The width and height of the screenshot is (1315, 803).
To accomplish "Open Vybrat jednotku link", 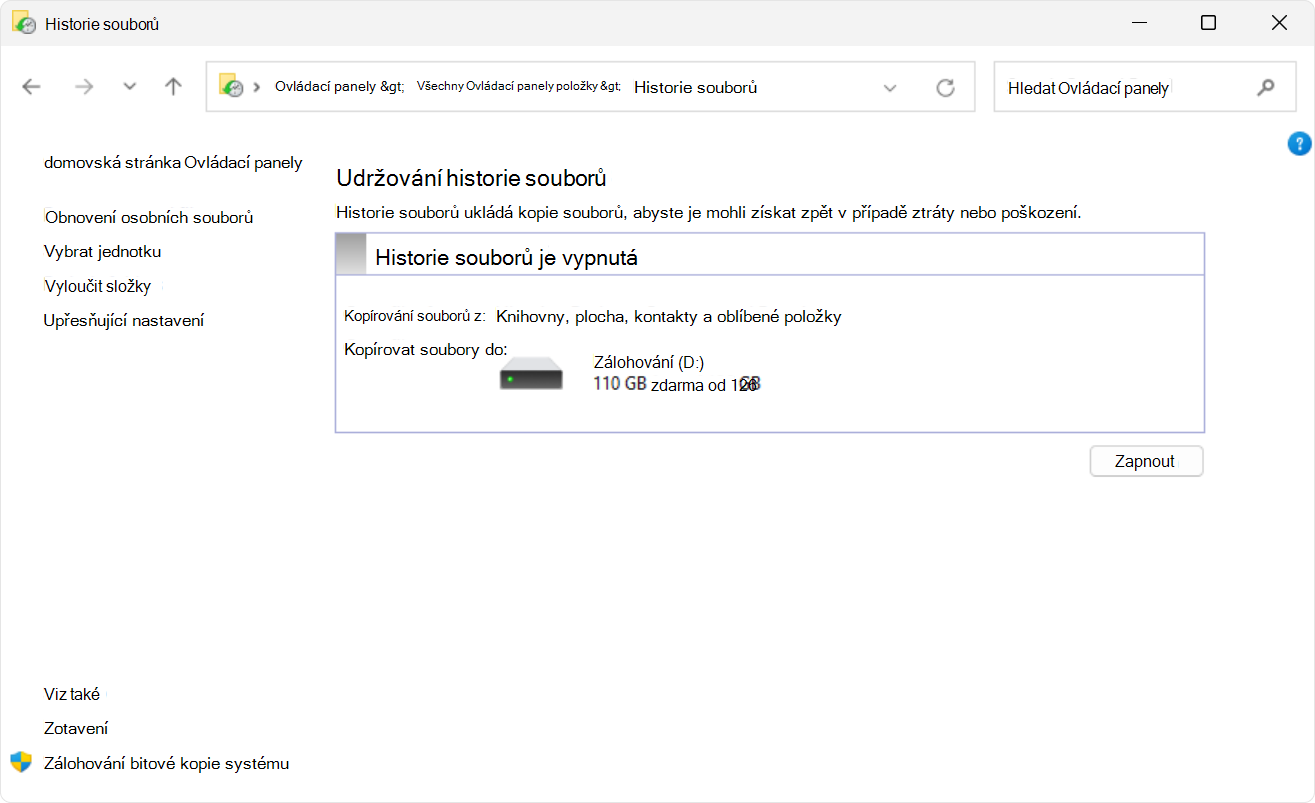I will 103,252.
